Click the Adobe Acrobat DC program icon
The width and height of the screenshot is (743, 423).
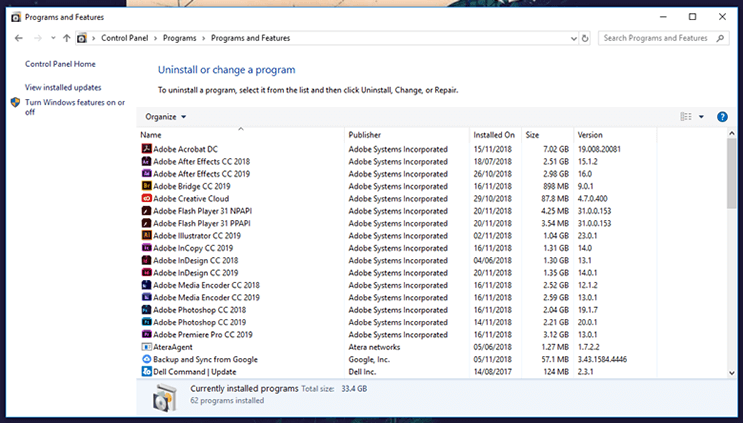coord(146,149)
